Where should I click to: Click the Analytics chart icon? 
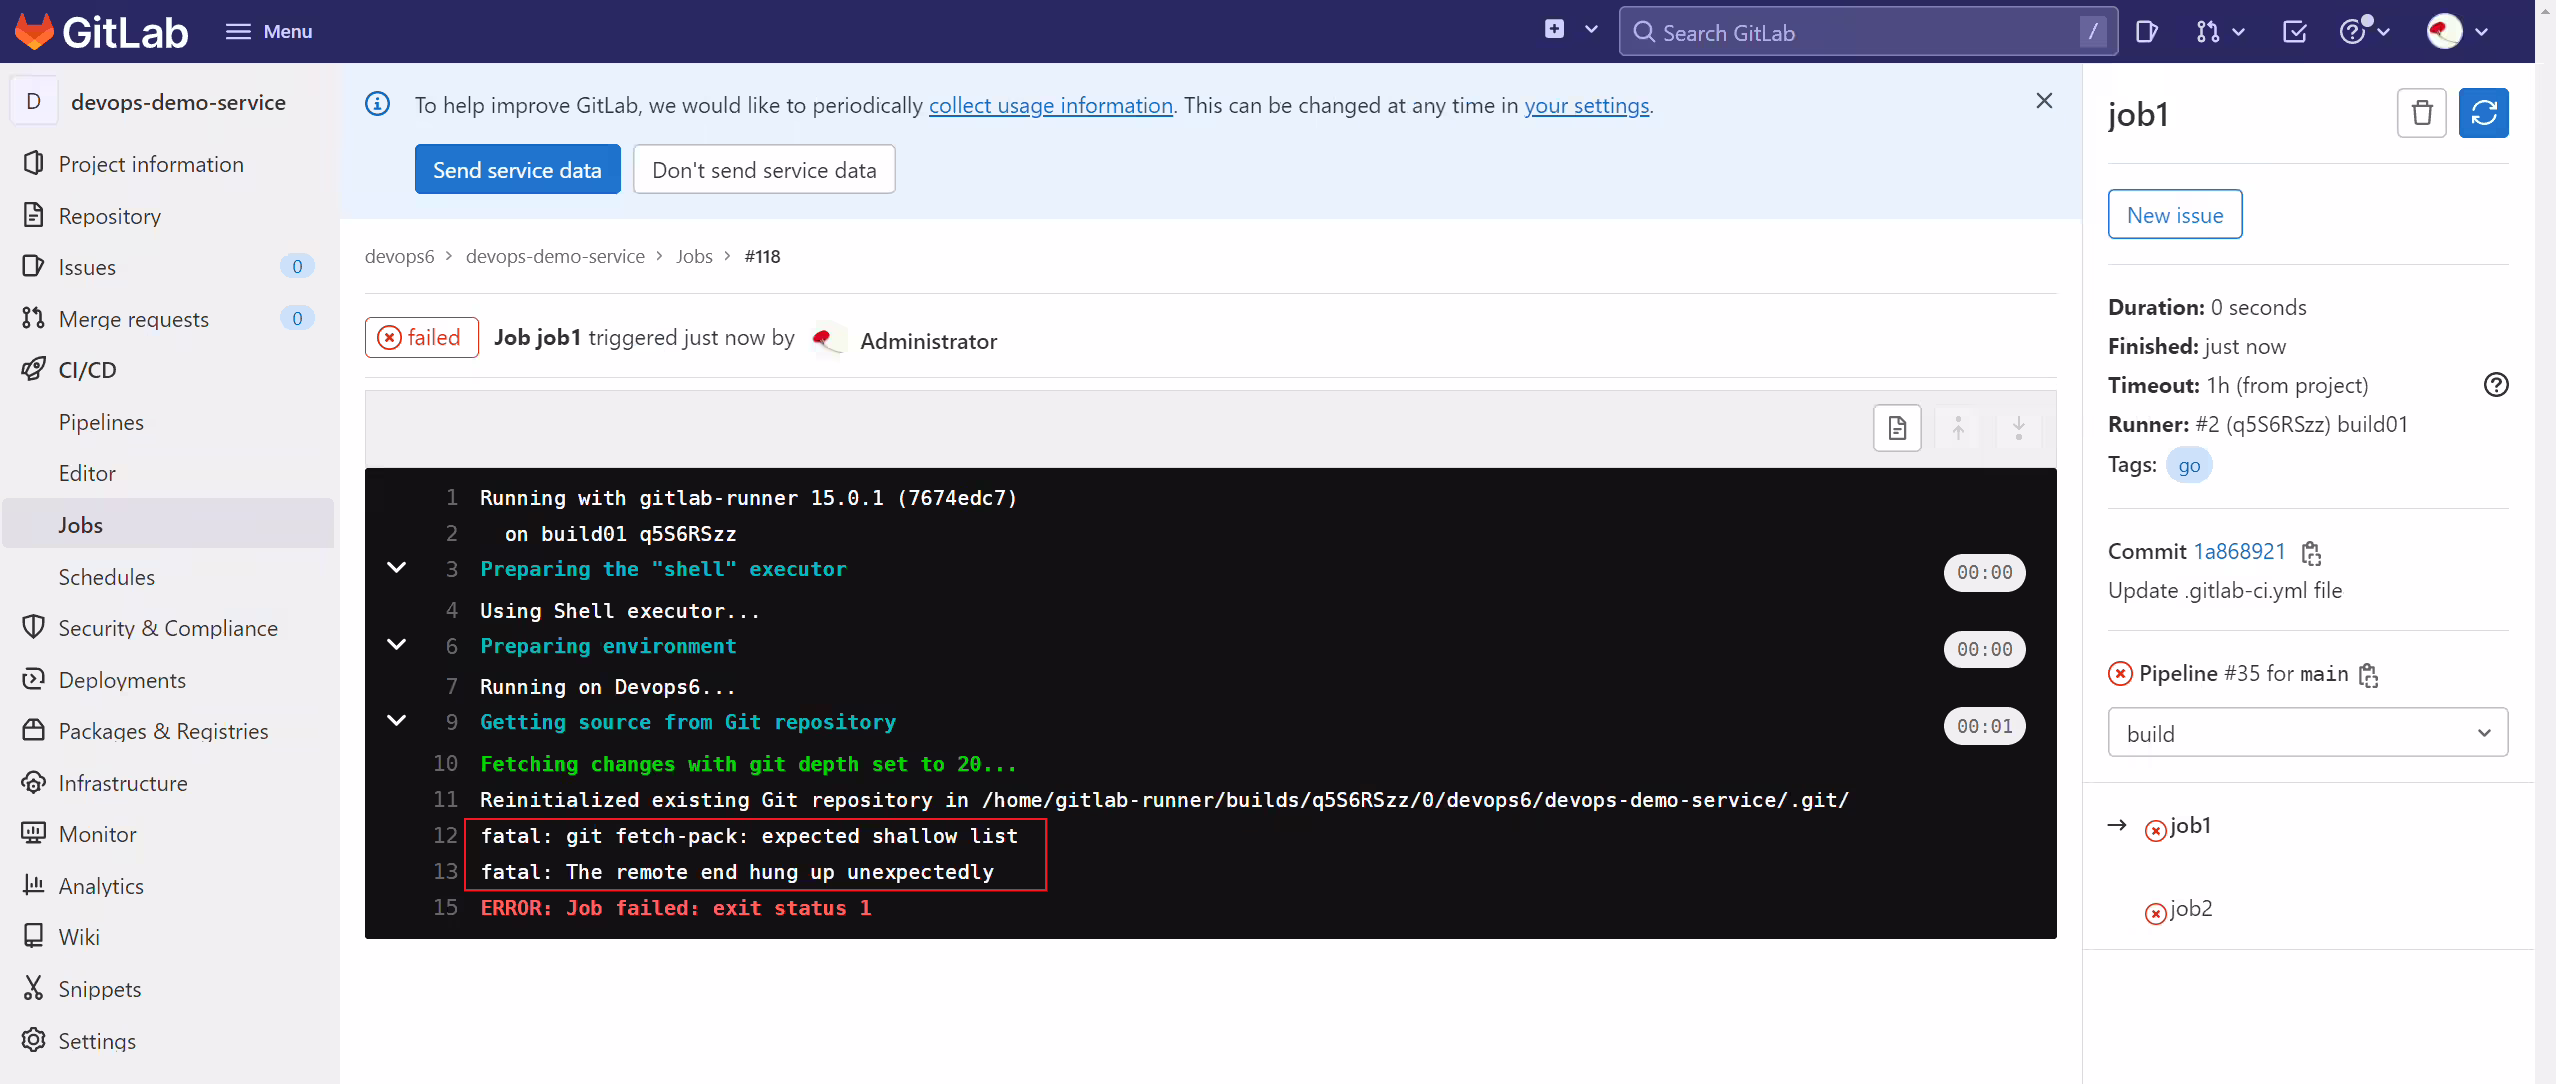point(33,885)
